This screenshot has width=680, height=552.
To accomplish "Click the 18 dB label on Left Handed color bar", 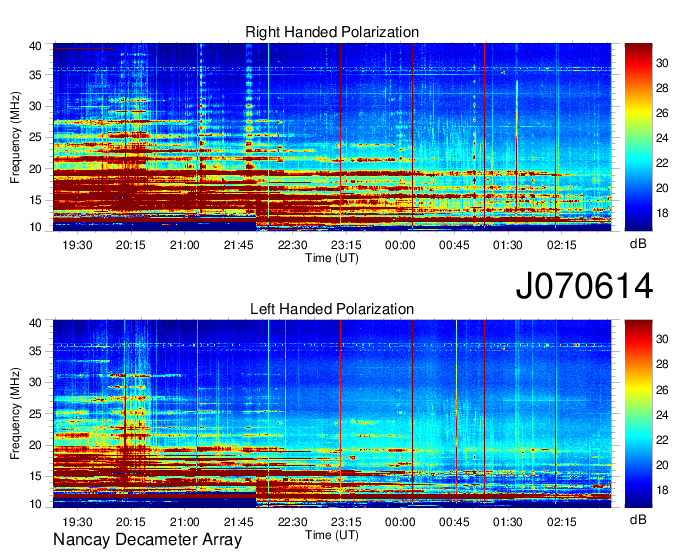I will 662,490.
